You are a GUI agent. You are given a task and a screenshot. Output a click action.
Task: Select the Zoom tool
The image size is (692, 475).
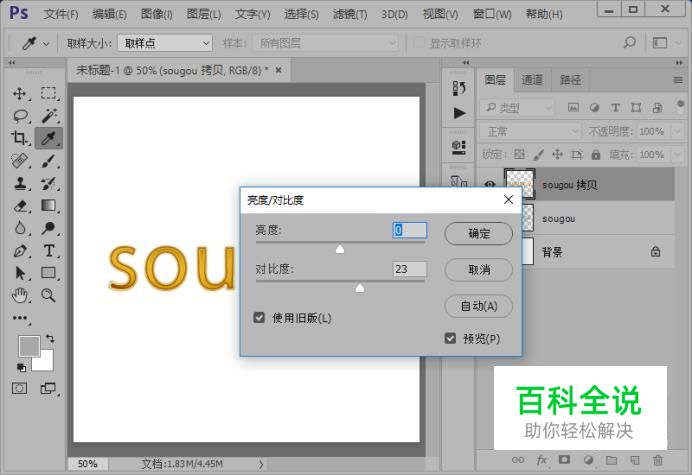(49, 295)
